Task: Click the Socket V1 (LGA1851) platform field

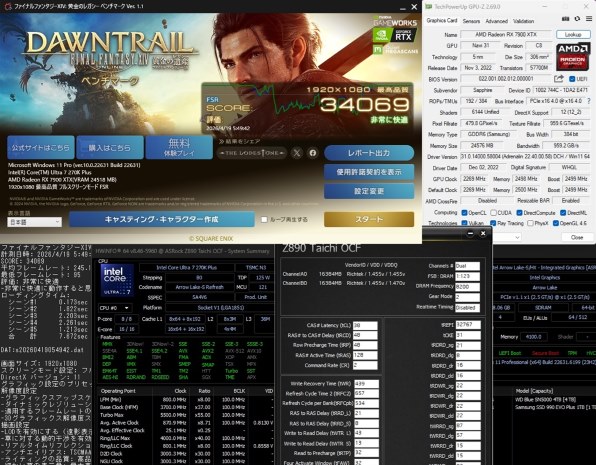Action: click(220, 307)
